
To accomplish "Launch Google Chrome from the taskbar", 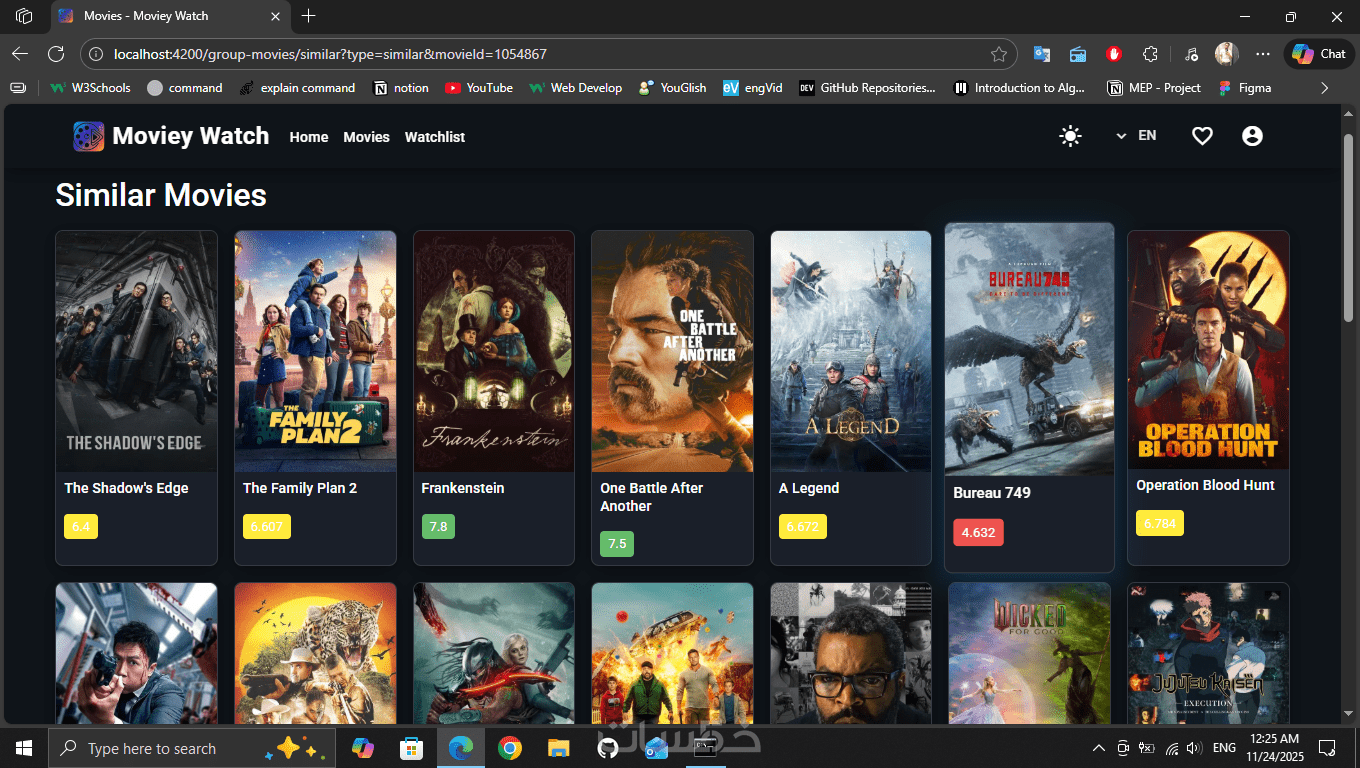I will point(510,748).
